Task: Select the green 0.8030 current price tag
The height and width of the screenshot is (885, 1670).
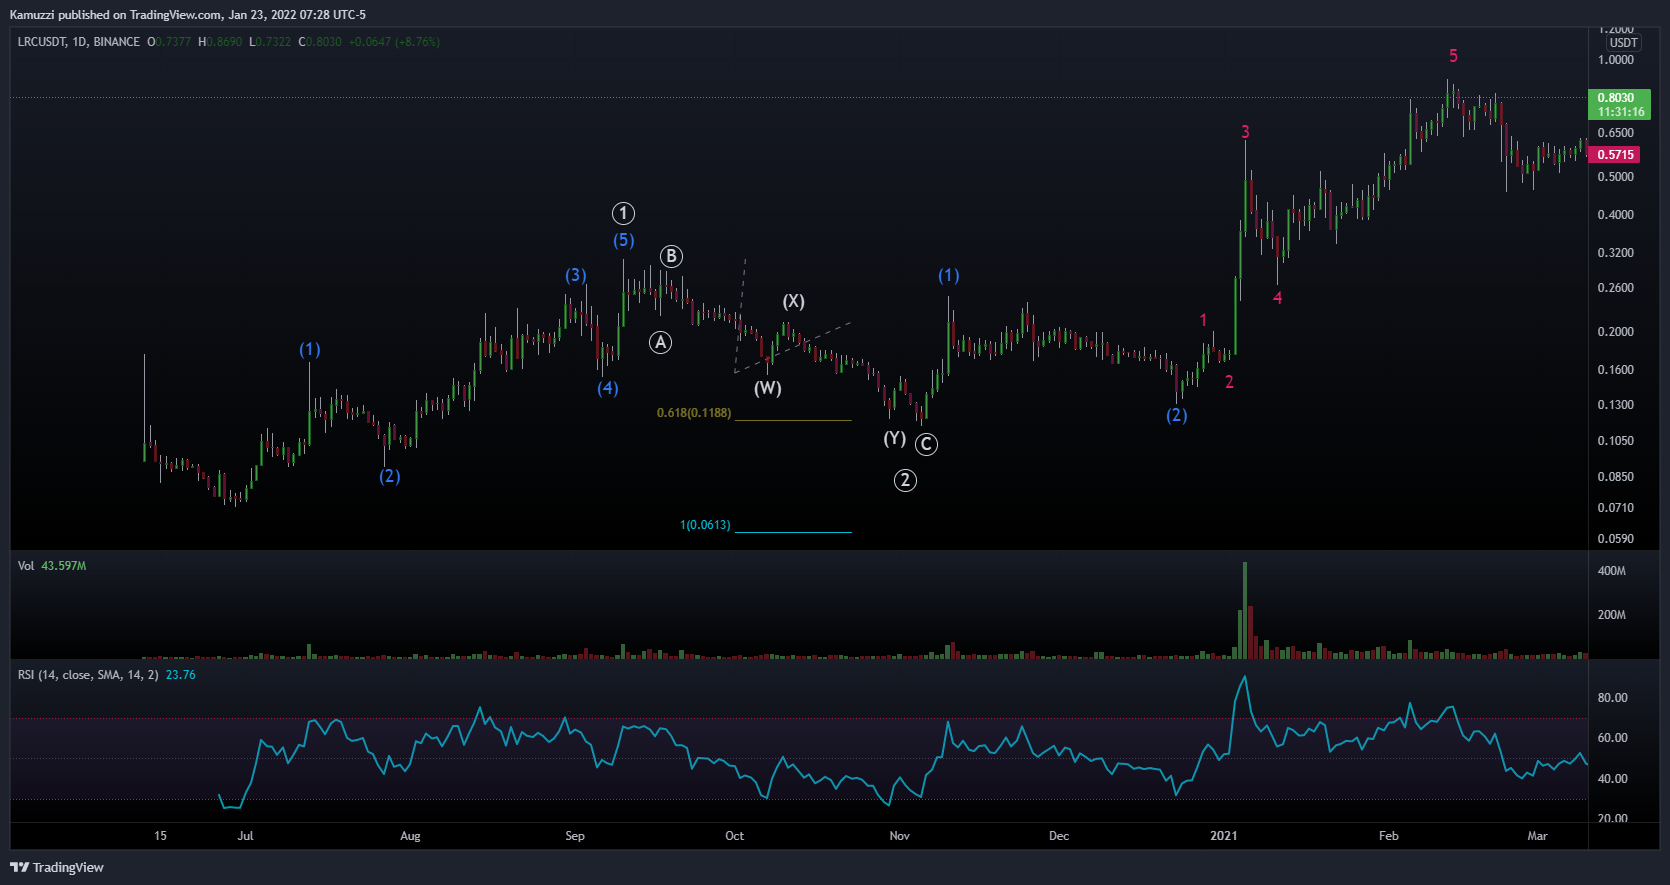Action: (x=1620, y=104)
